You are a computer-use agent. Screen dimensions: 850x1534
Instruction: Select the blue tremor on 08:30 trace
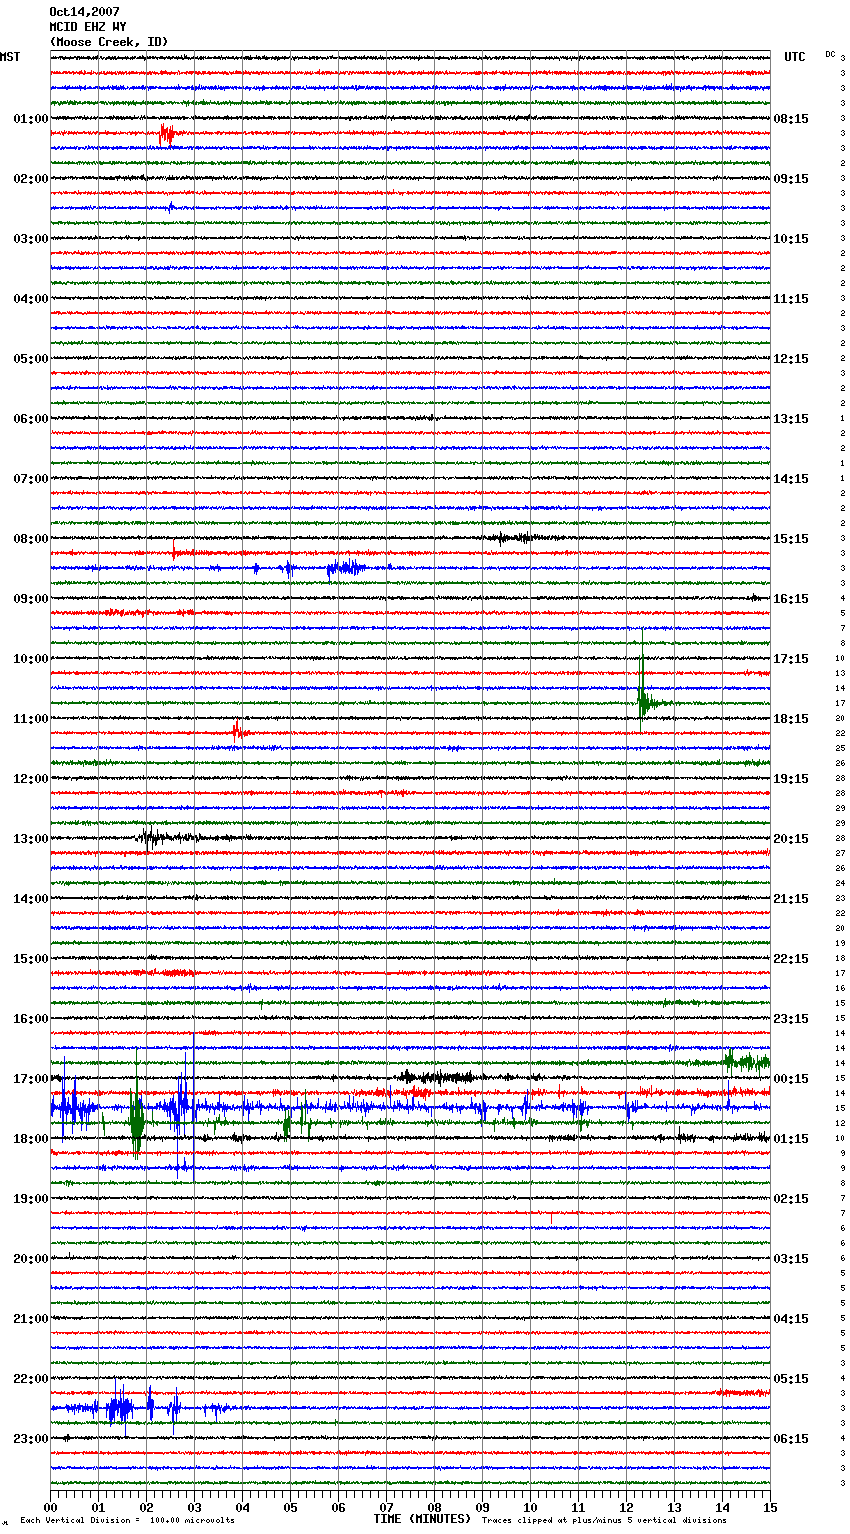(x=346, y=568)
